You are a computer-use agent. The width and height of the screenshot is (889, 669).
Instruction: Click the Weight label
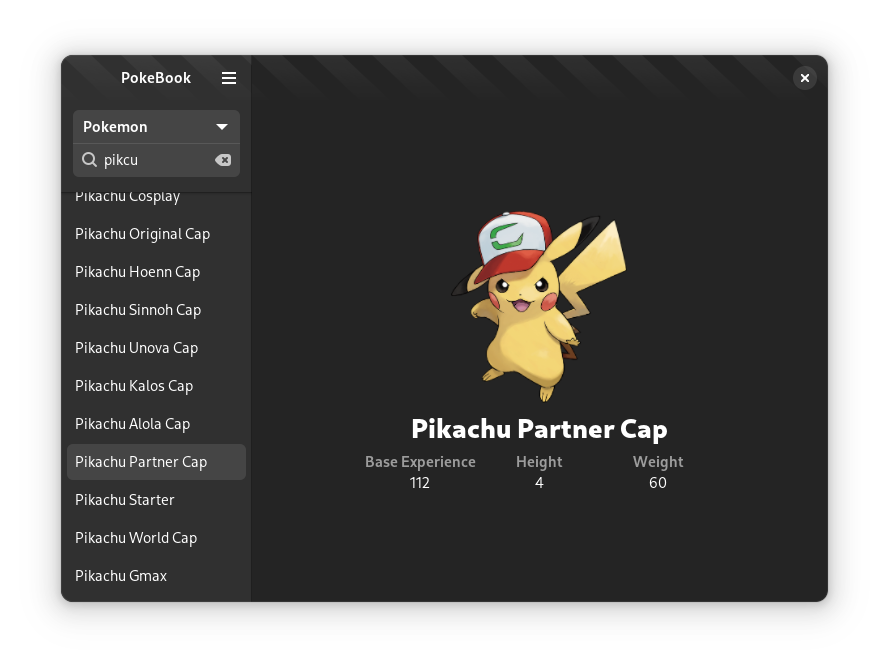coord(658,462)
